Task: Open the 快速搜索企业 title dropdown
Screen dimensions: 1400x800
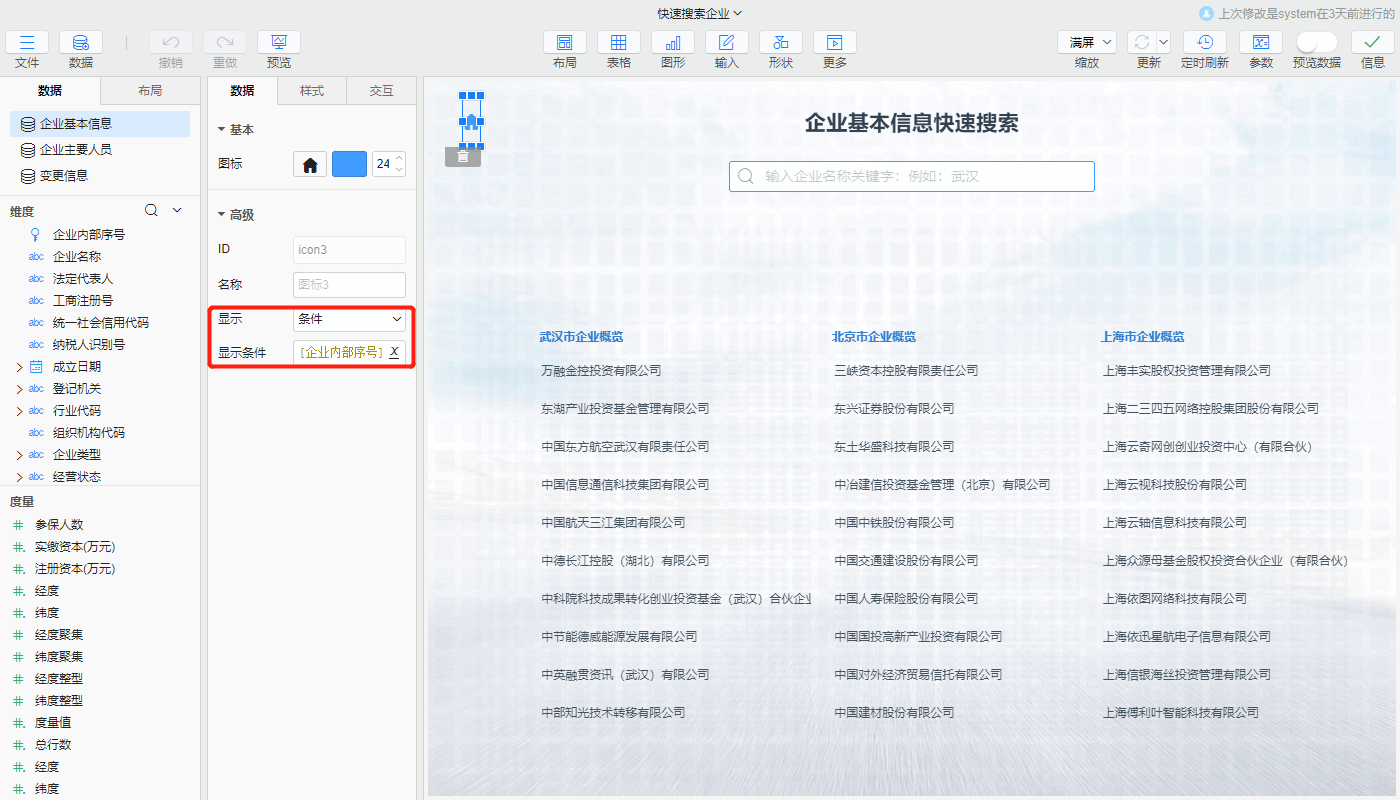Action: coord(700,14)
